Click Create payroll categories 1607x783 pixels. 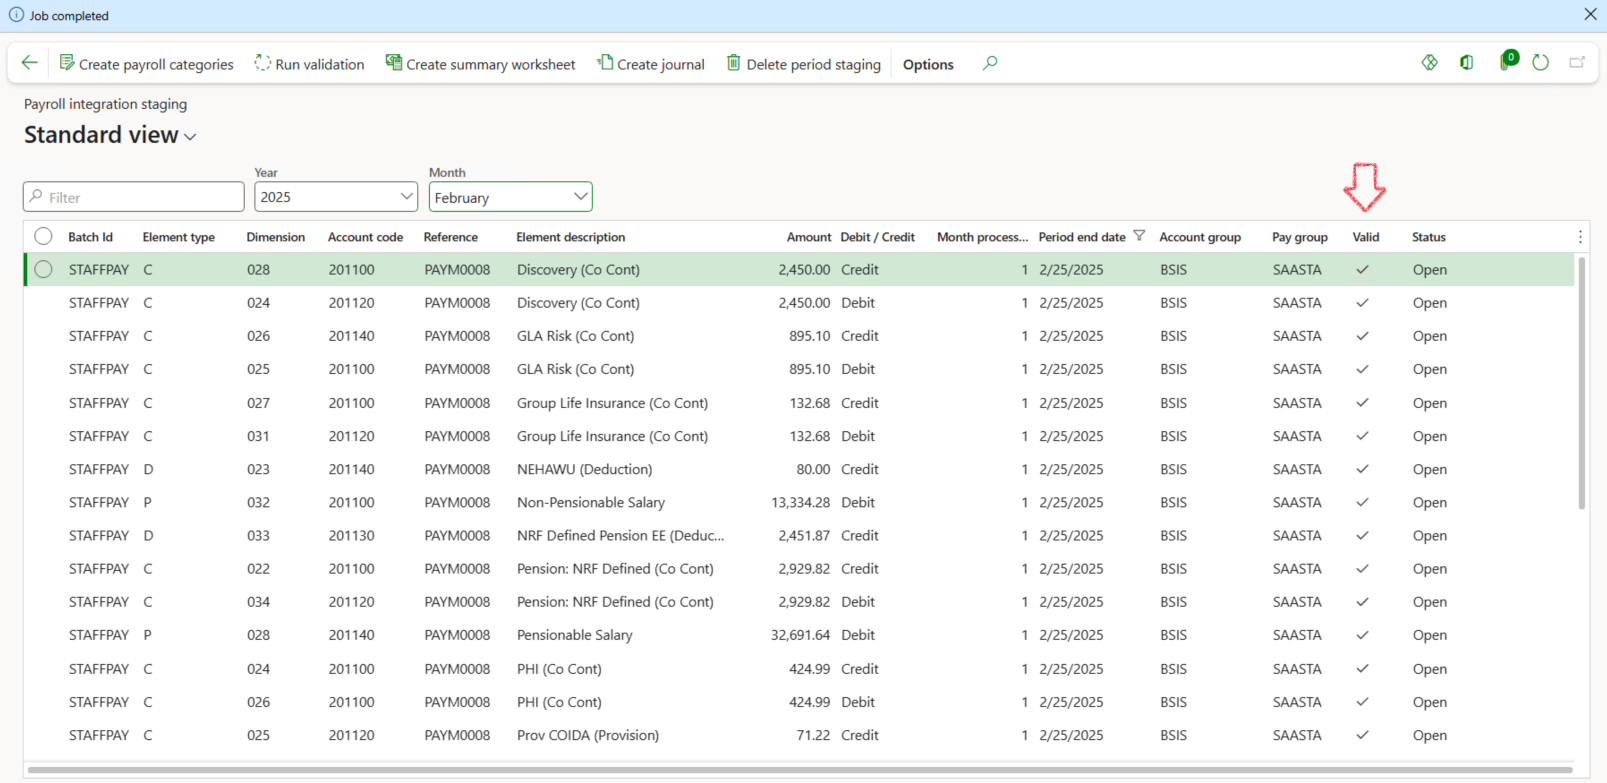pyautogui.click(x=146, y=64)
